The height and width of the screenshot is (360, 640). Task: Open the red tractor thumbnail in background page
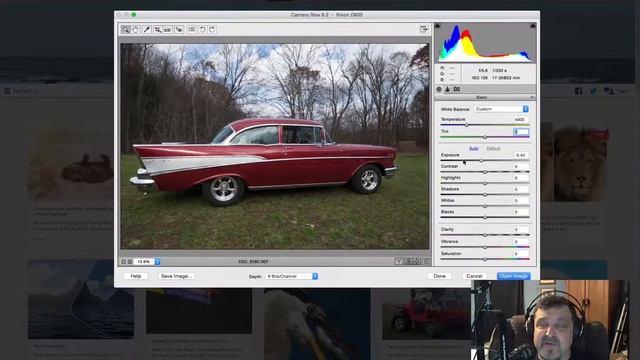[427, 314]
